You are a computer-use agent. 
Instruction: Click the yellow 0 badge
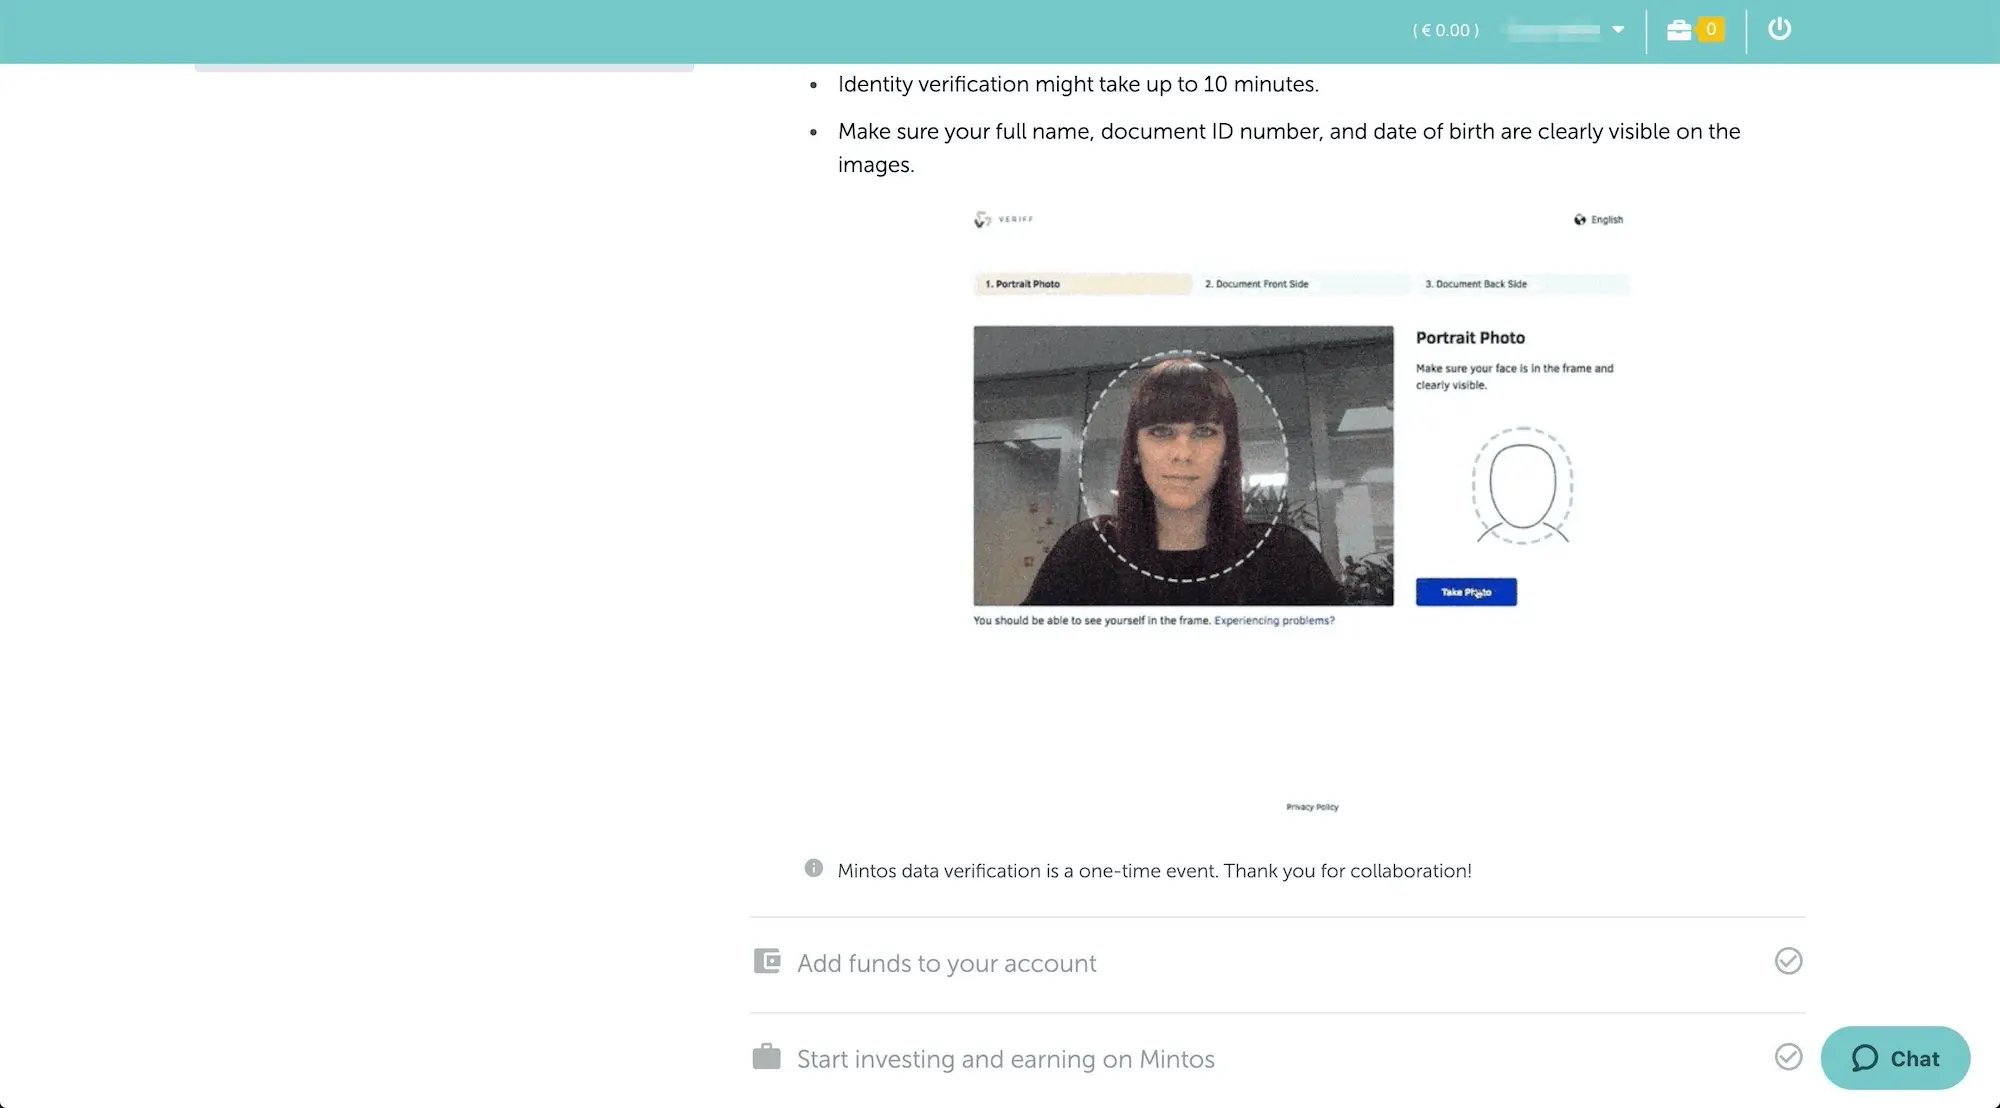(x=1711, y=30)
